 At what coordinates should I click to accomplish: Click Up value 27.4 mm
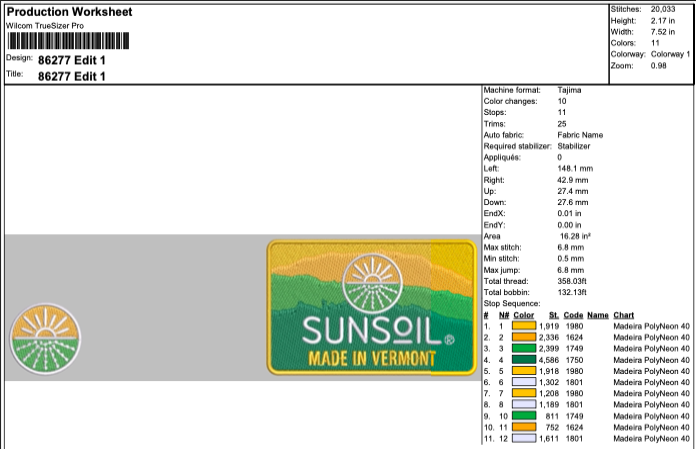[x=573, y=191]
